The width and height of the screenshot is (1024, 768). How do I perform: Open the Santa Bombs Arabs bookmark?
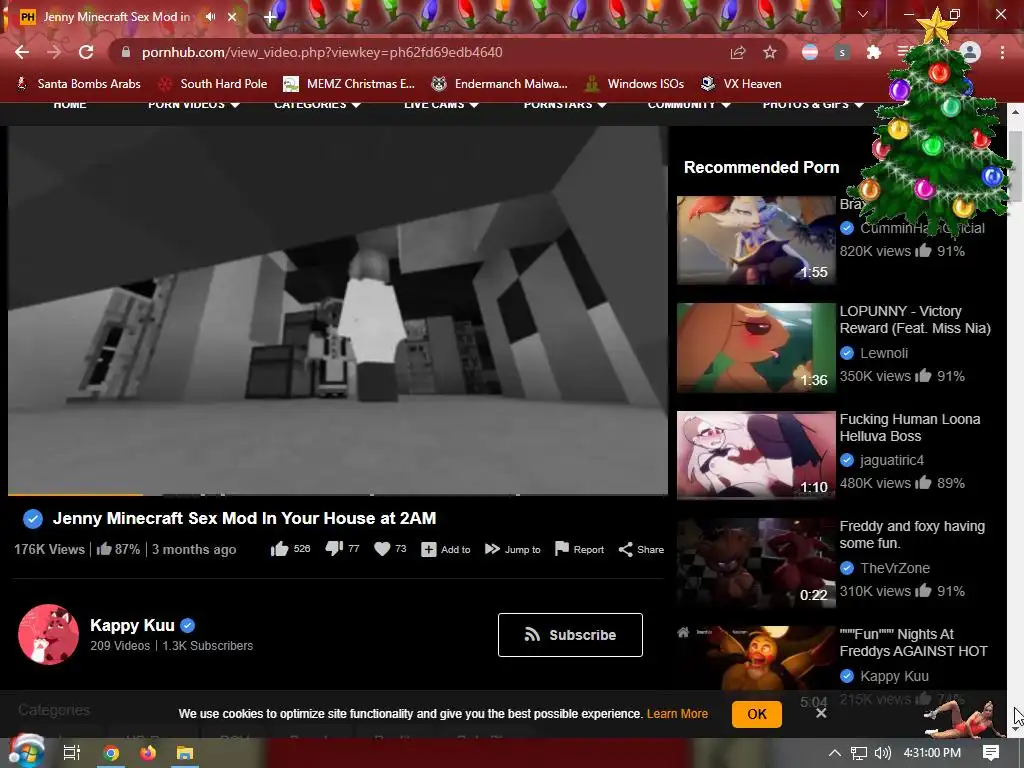78,84
